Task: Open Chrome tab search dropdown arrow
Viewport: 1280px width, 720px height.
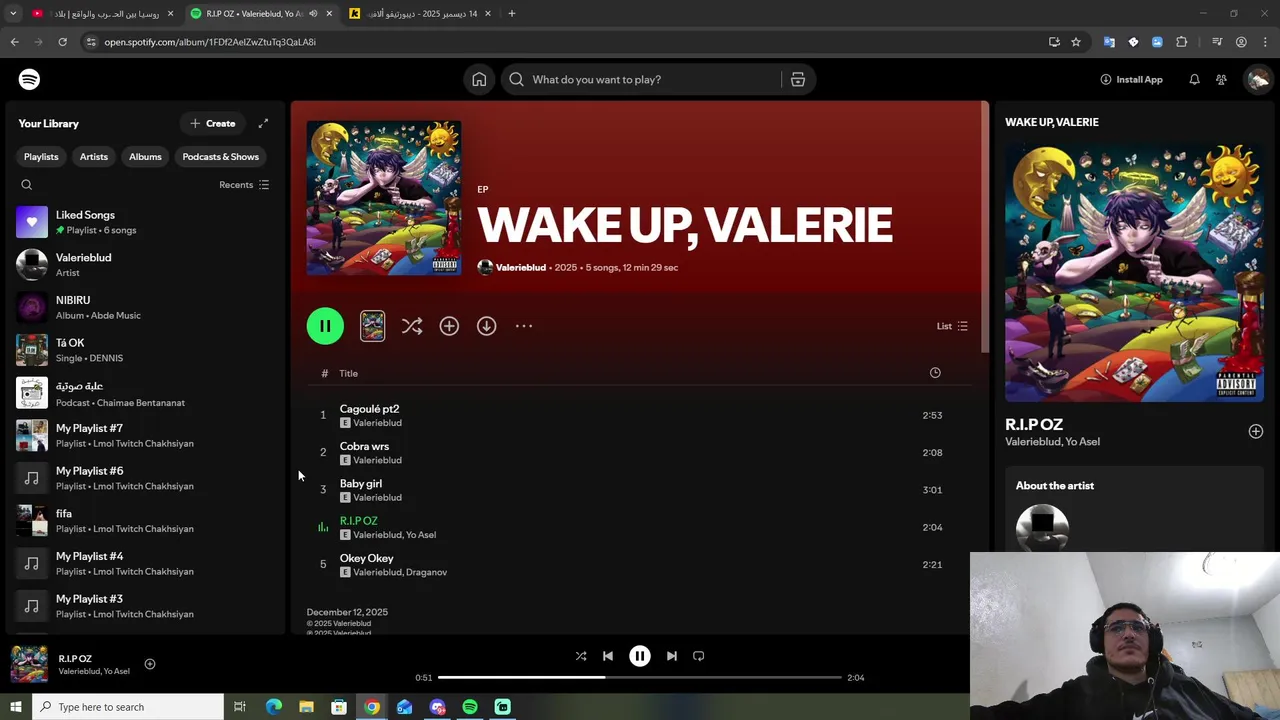Action: point(13,14)
